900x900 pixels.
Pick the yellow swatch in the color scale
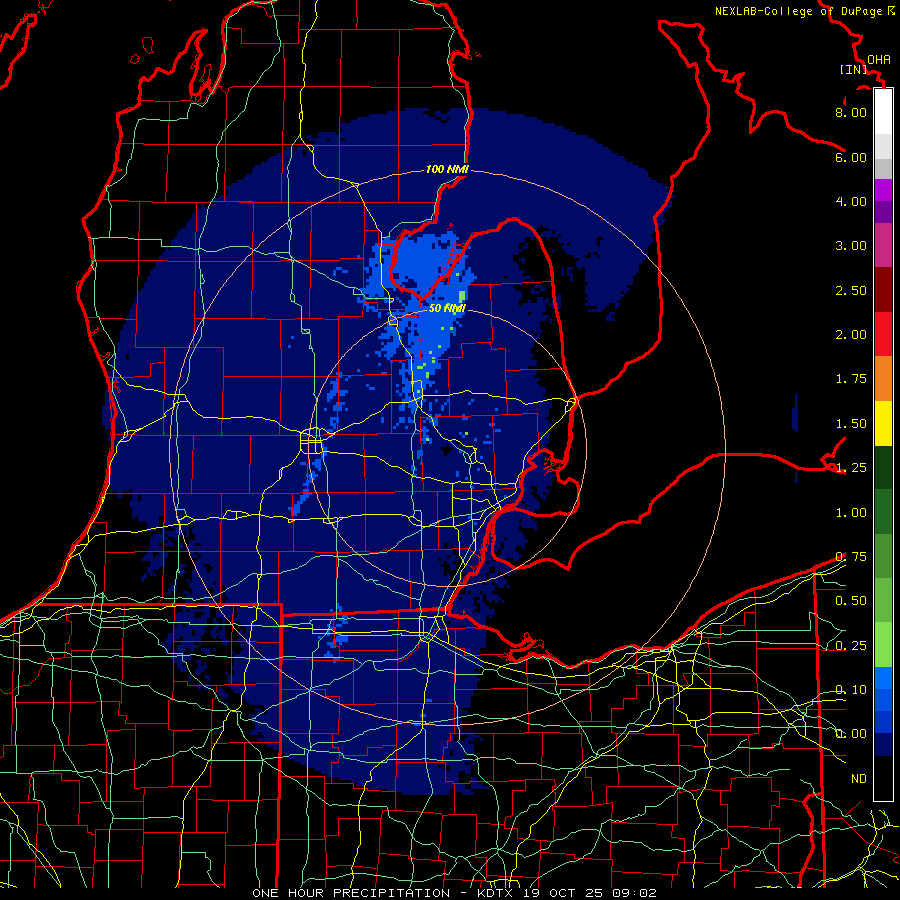tap(883, 424)
